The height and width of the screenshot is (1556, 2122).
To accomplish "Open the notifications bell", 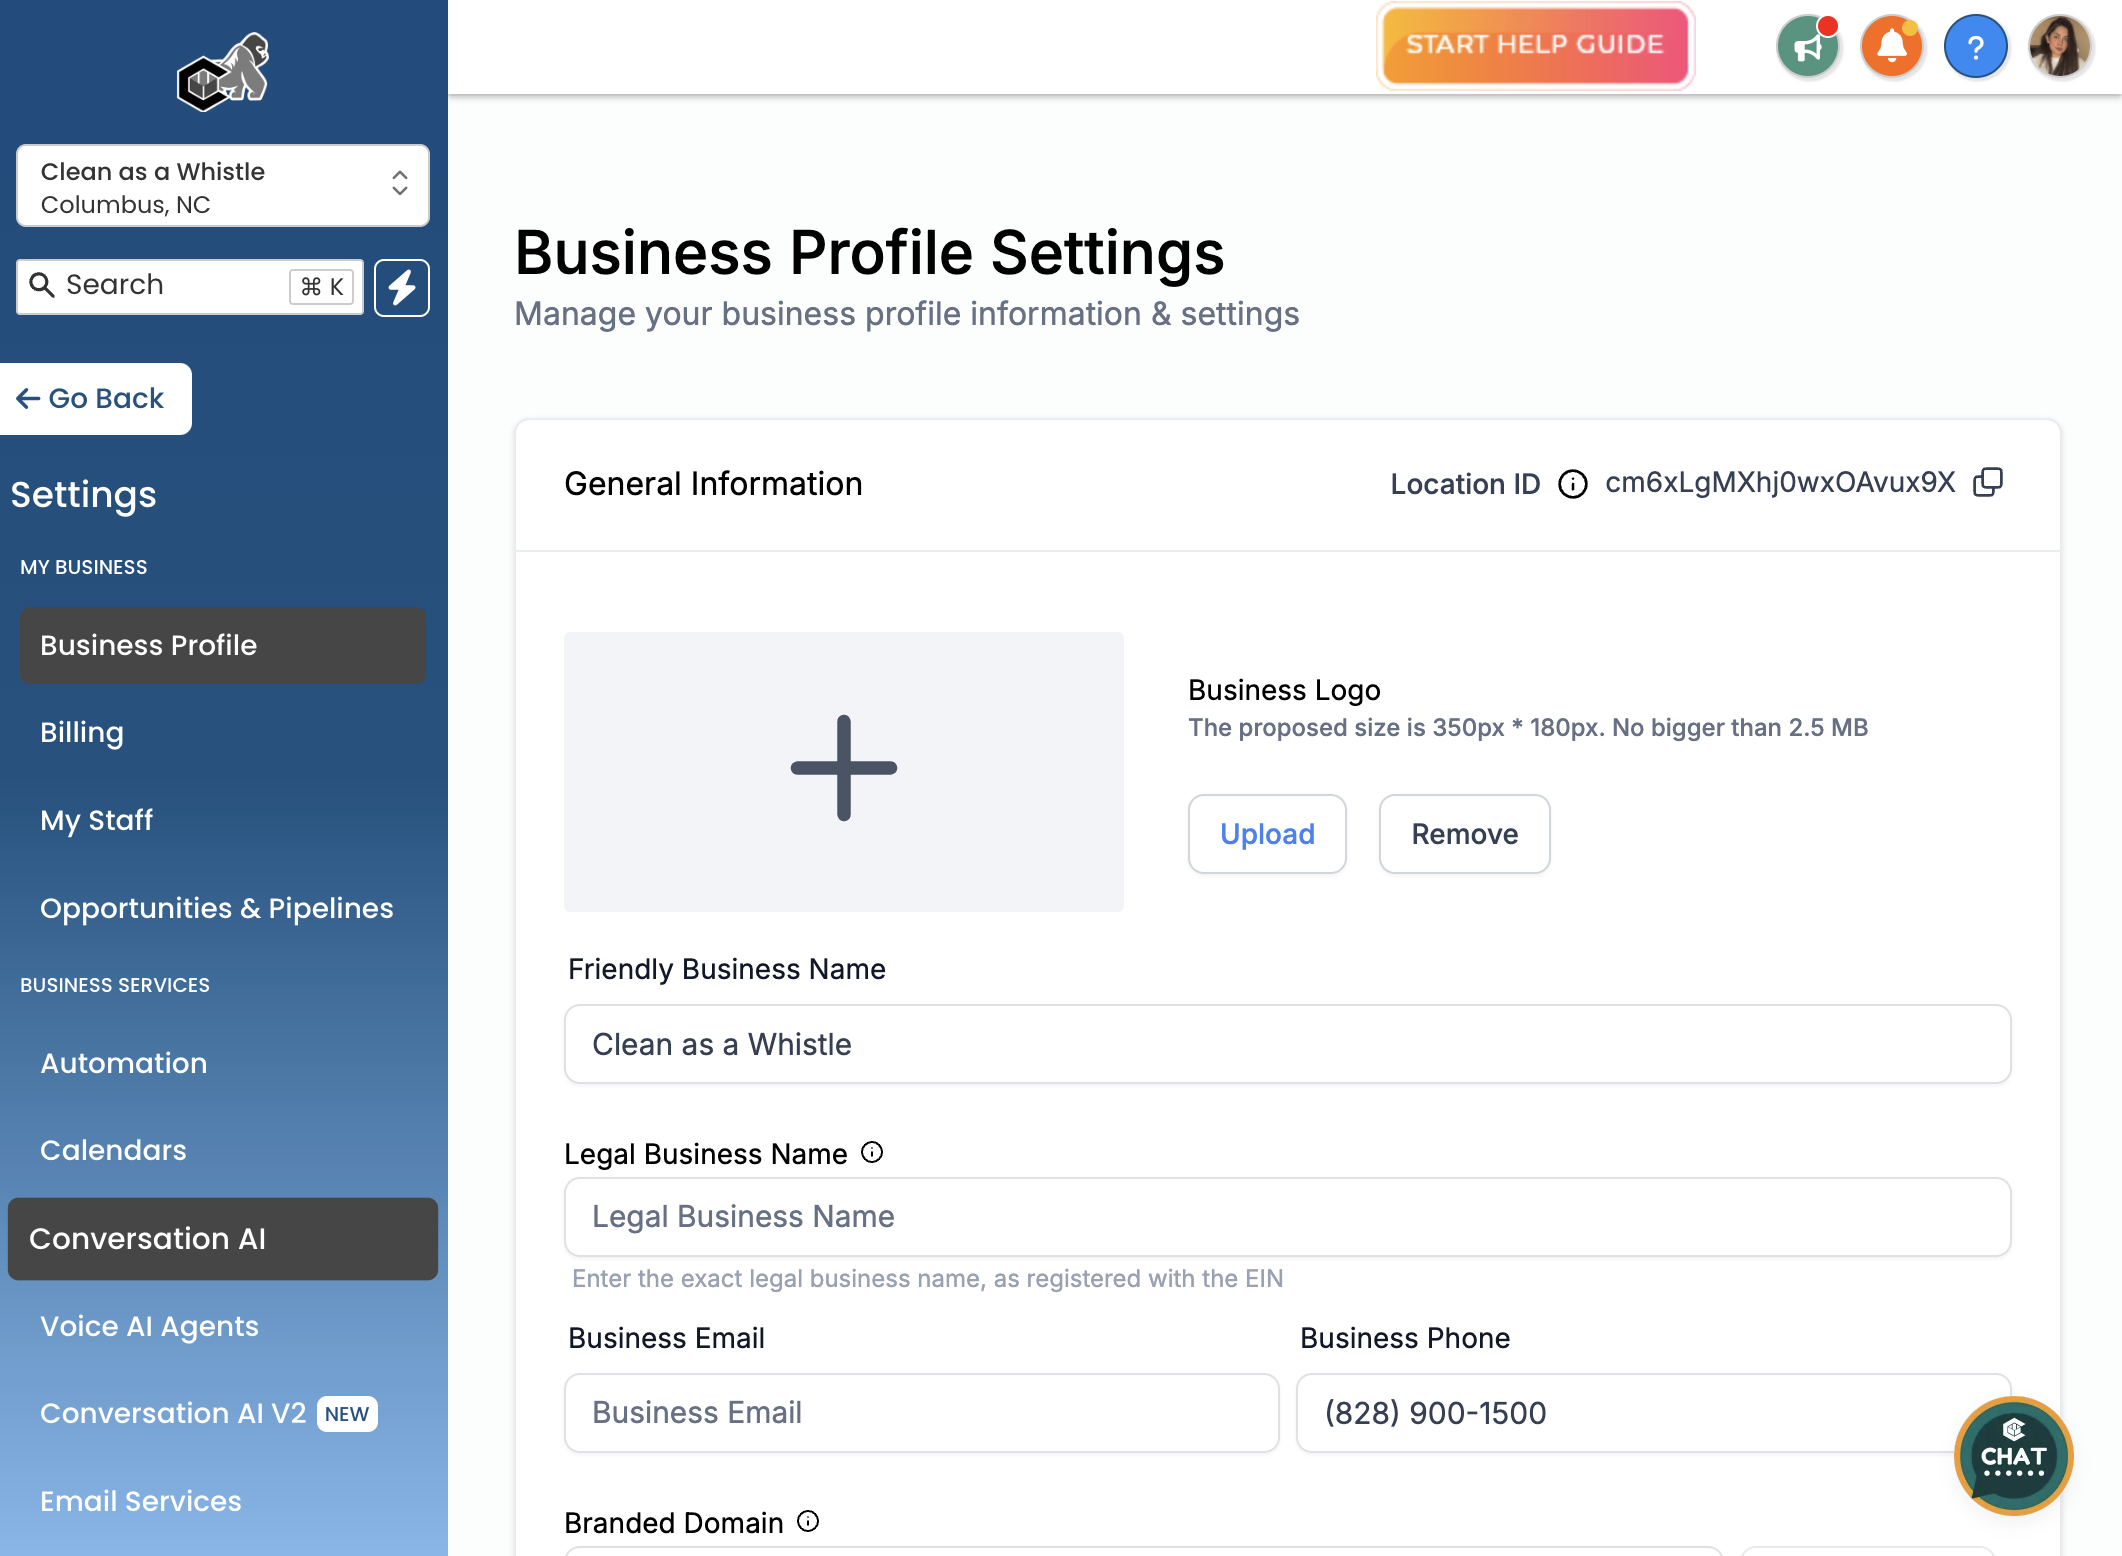I will coord(1892,46).
